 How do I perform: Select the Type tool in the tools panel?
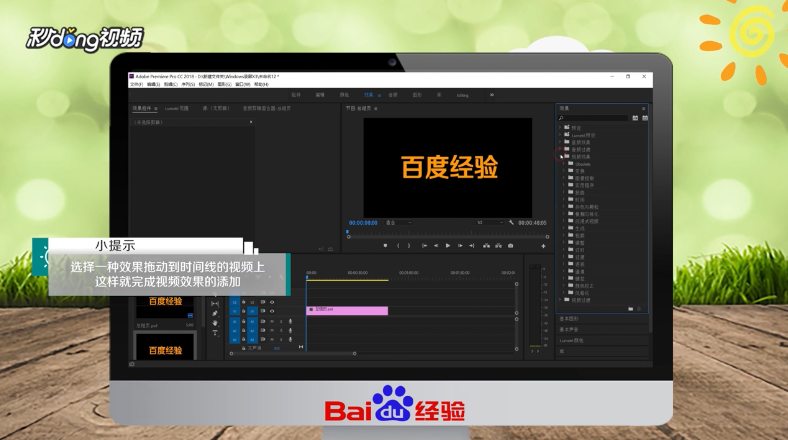(x=215, y=333)
